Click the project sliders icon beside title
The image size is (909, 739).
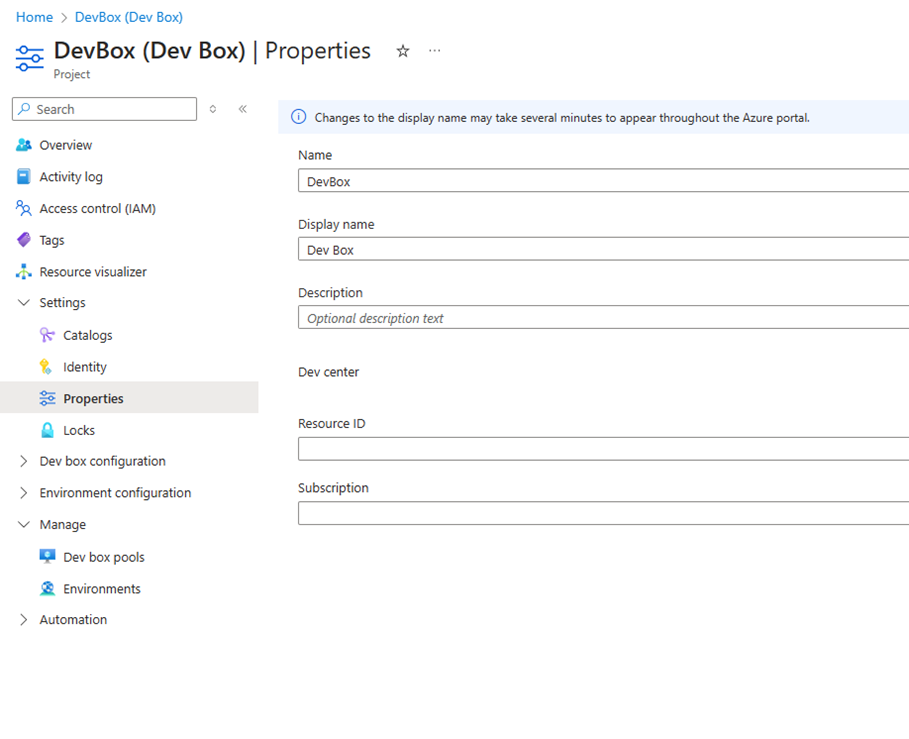pyautogui.click(x=30, y=59)
